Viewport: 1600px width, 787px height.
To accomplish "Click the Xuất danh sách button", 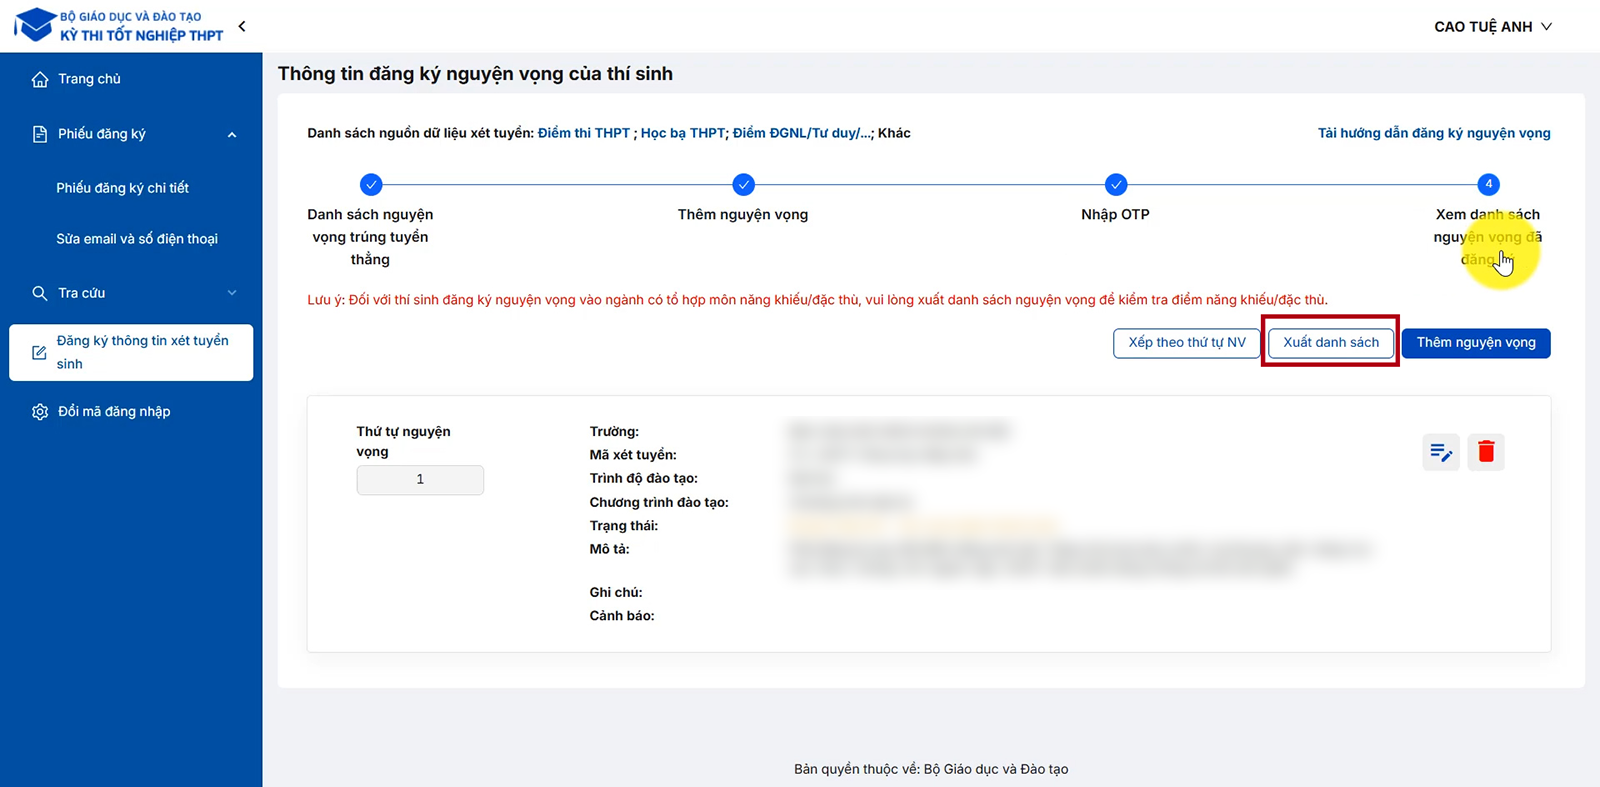I will tap(1330, 342).
